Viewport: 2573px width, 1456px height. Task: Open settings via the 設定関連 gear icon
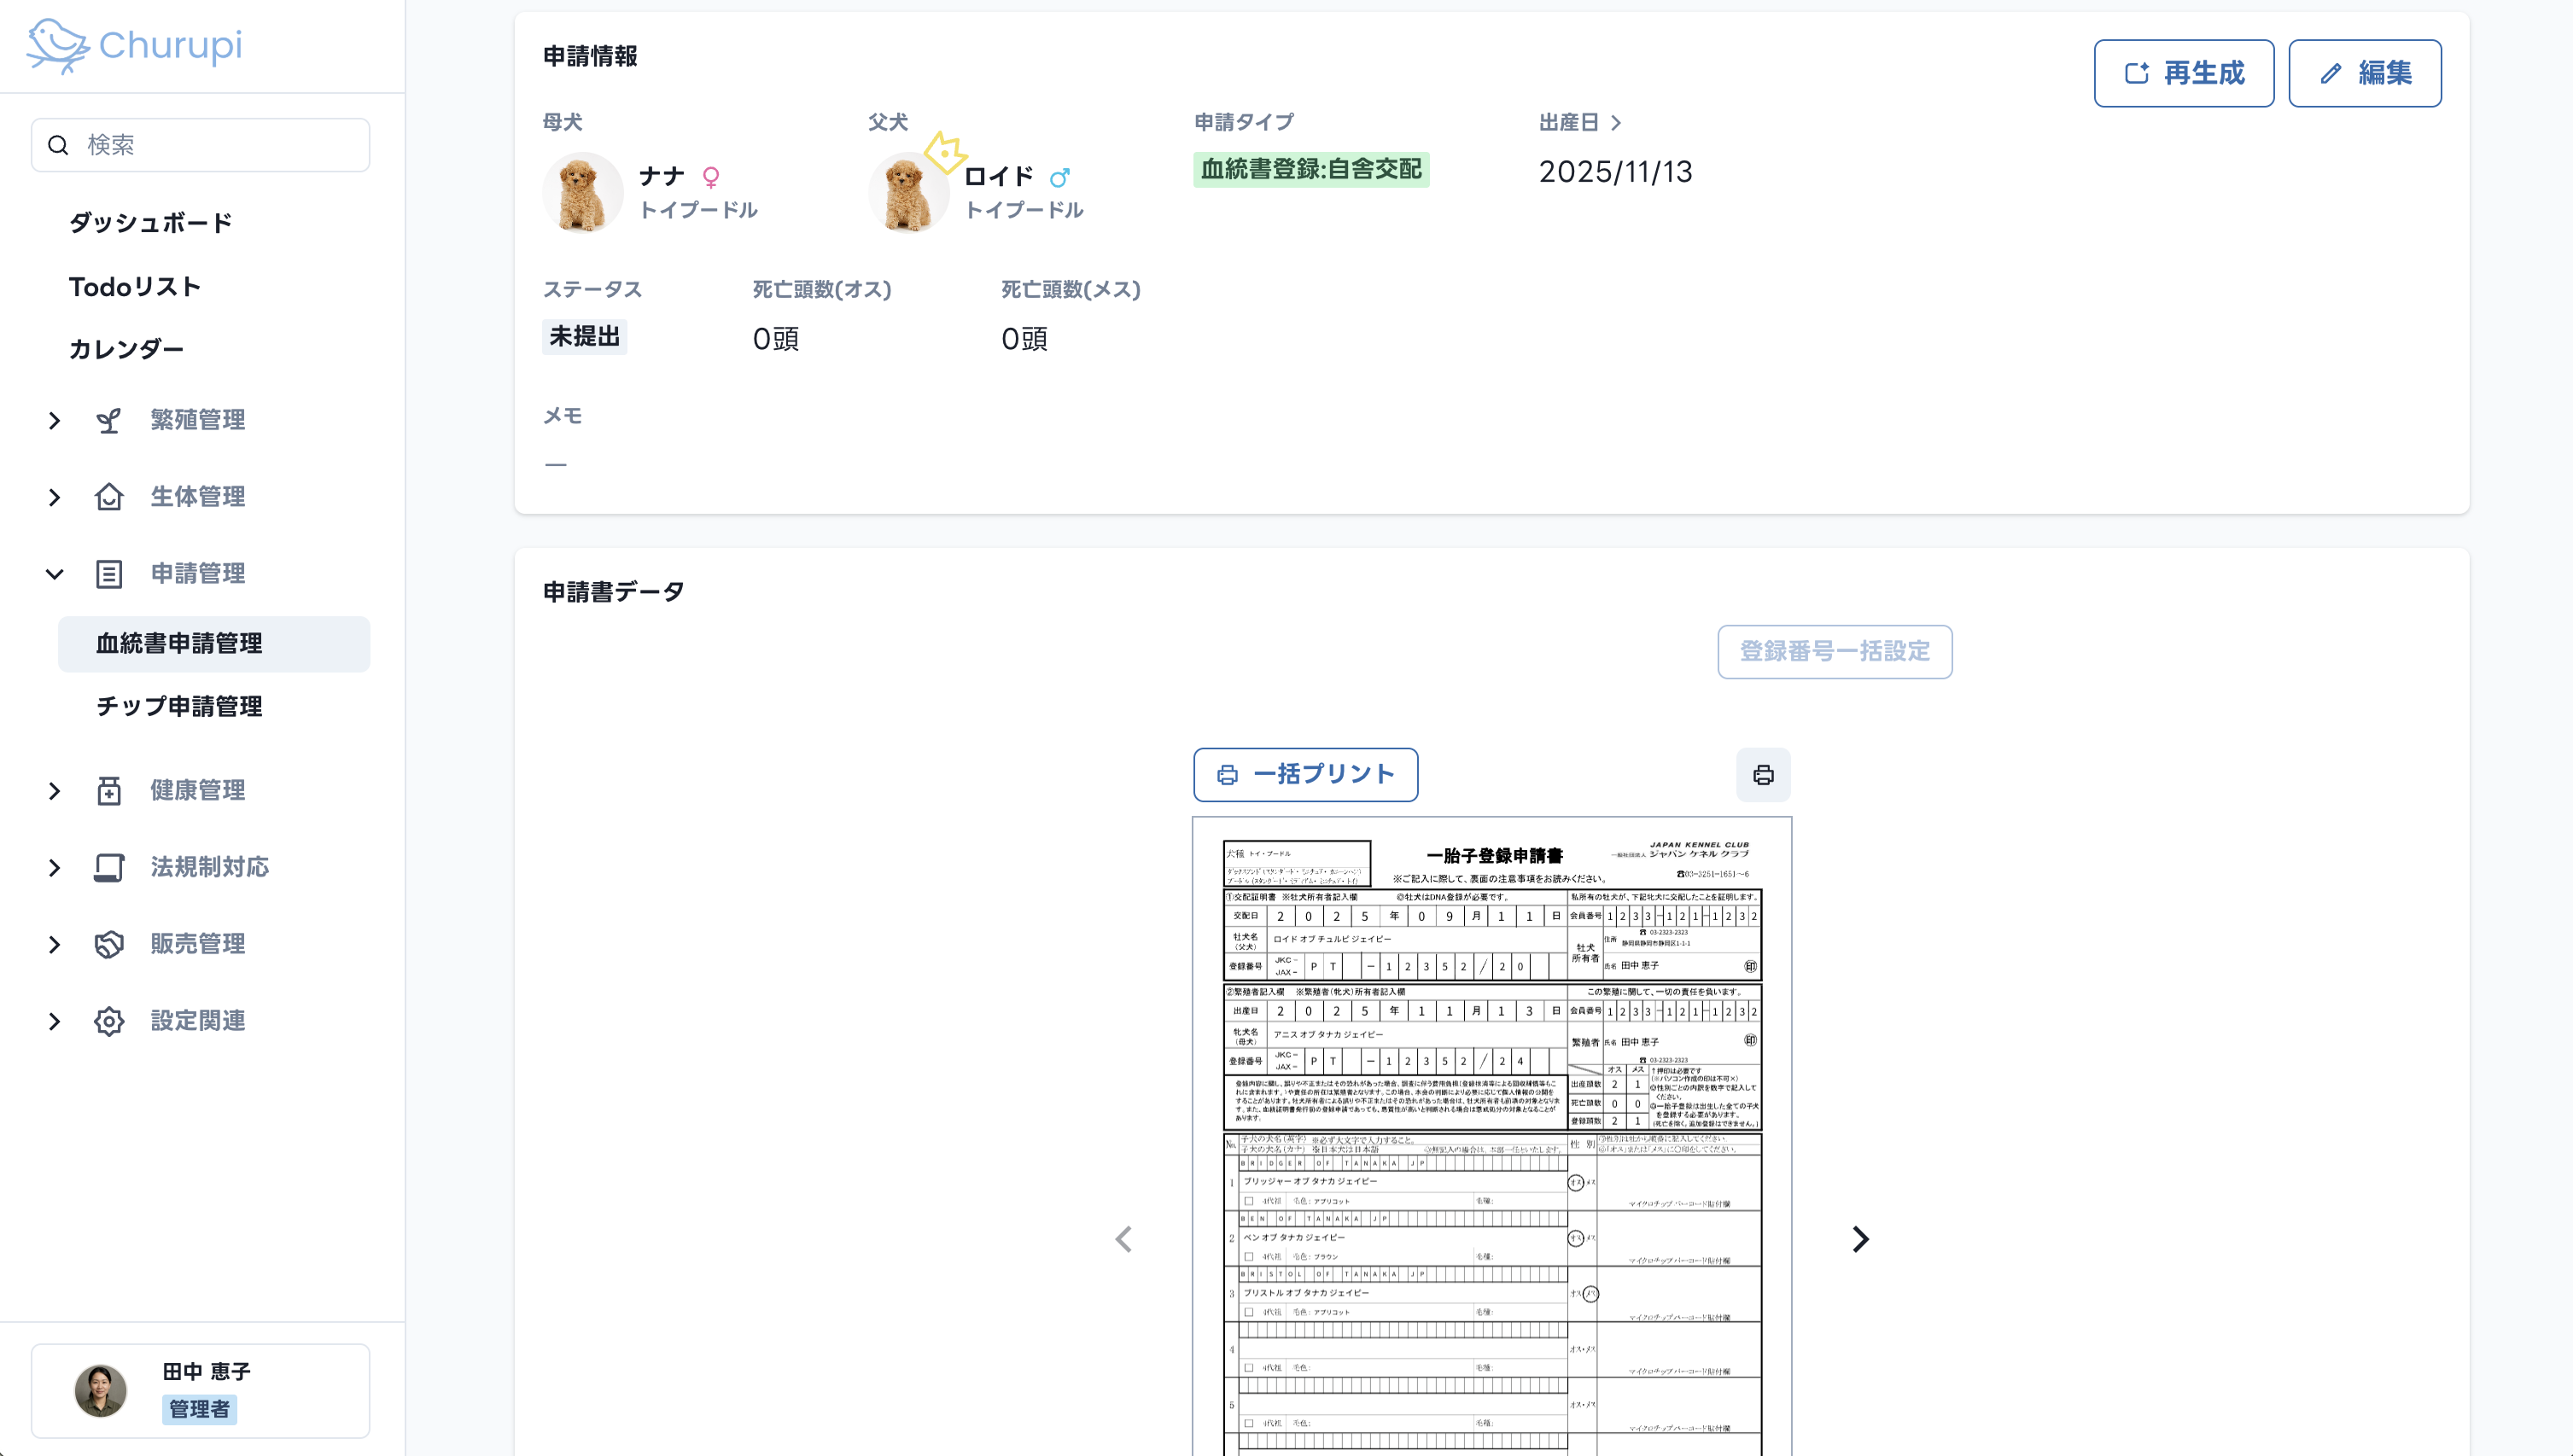[x=108, y=1021]
